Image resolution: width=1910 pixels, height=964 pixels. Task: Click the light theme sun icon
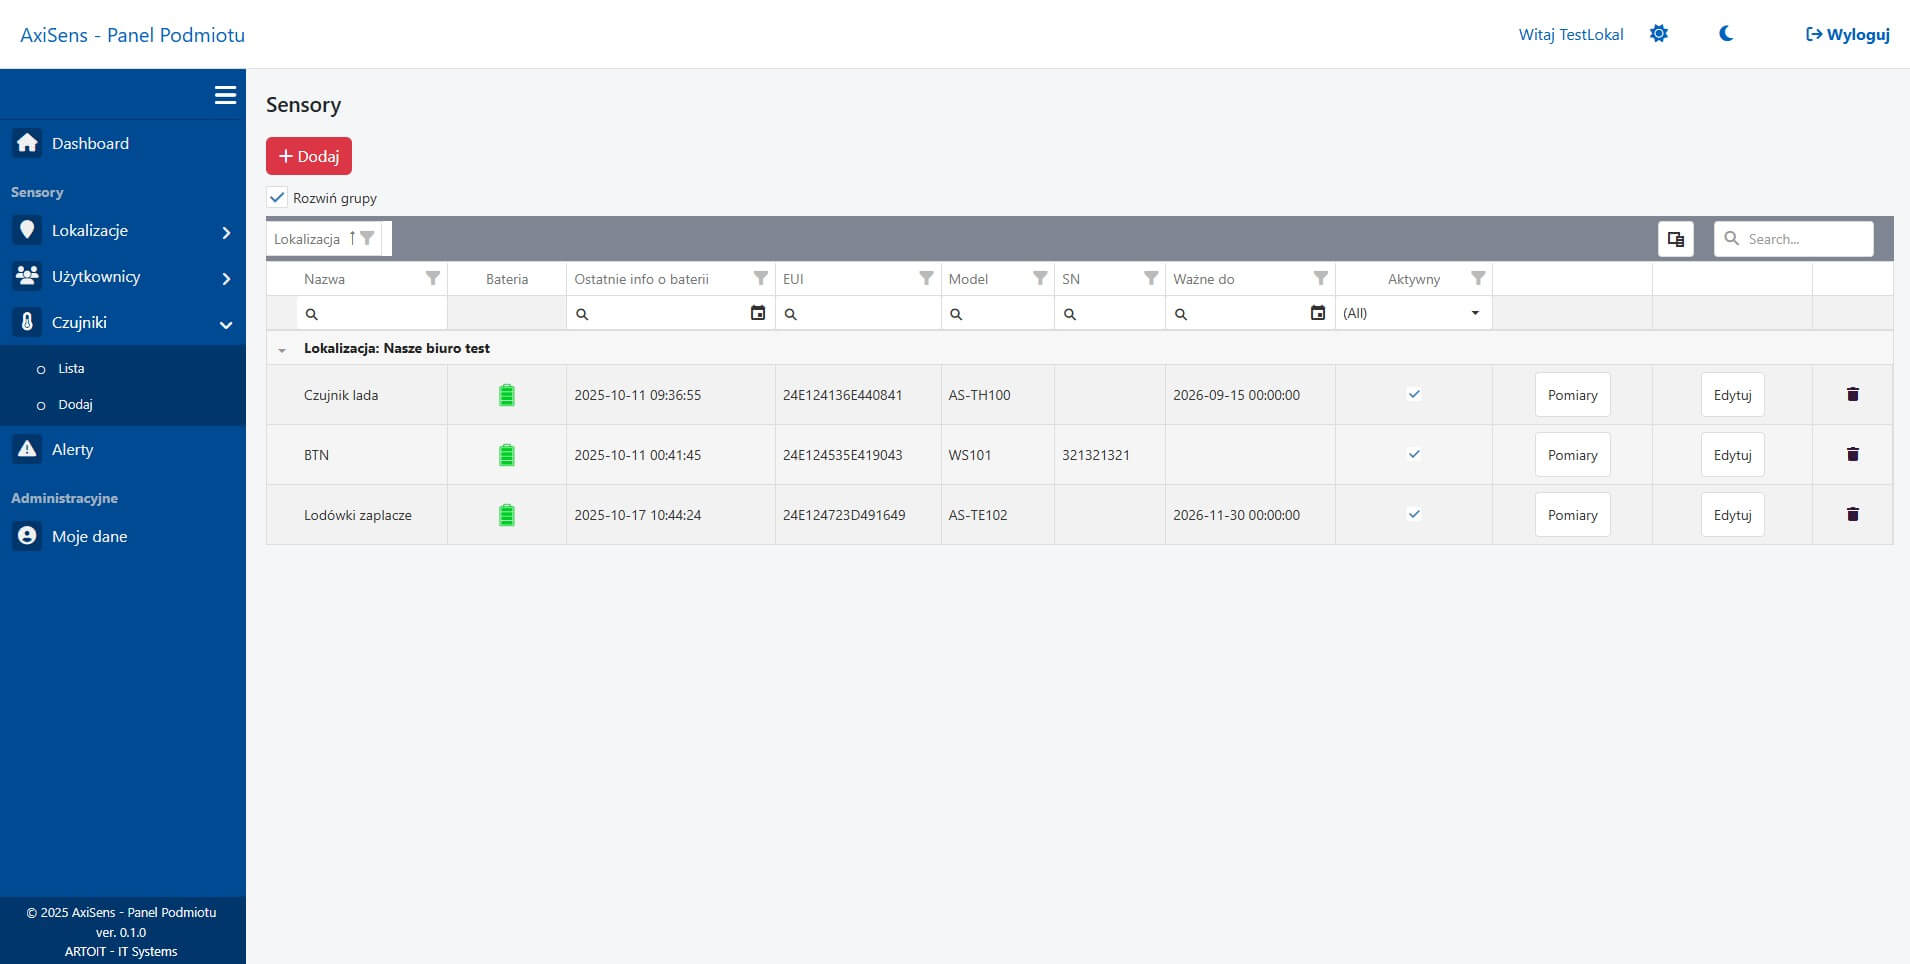point(1658,34)
